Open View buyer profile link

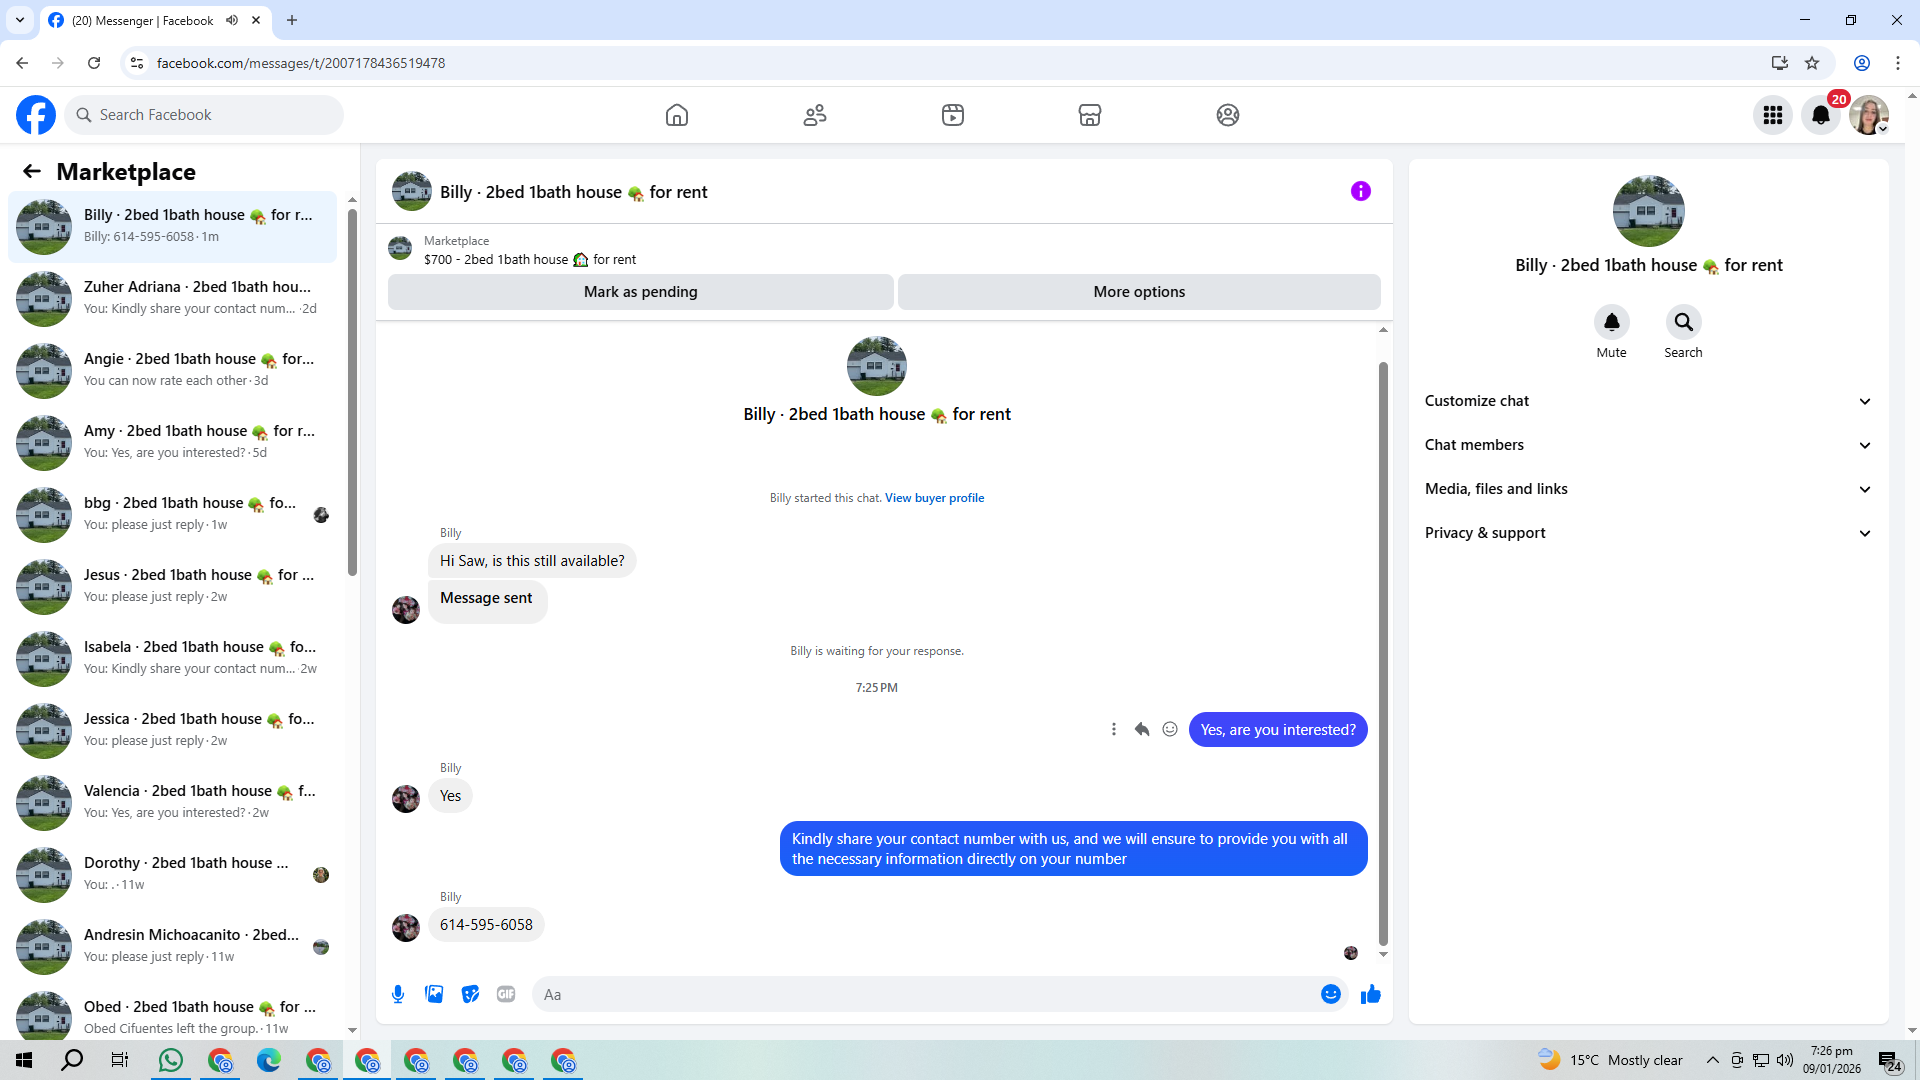click(x=934, y=498)
